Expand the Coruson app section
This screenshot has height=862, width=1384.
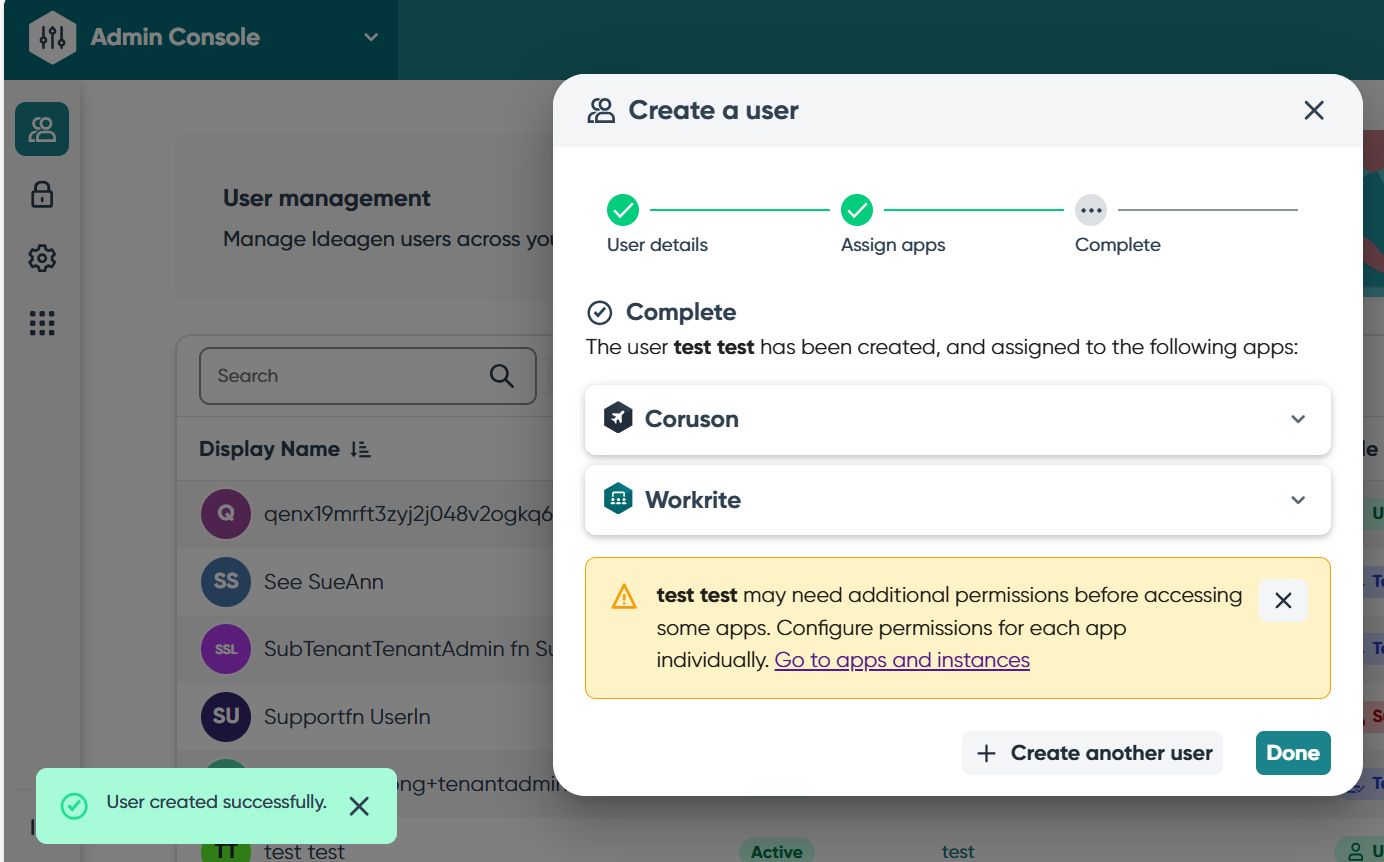1298,419
